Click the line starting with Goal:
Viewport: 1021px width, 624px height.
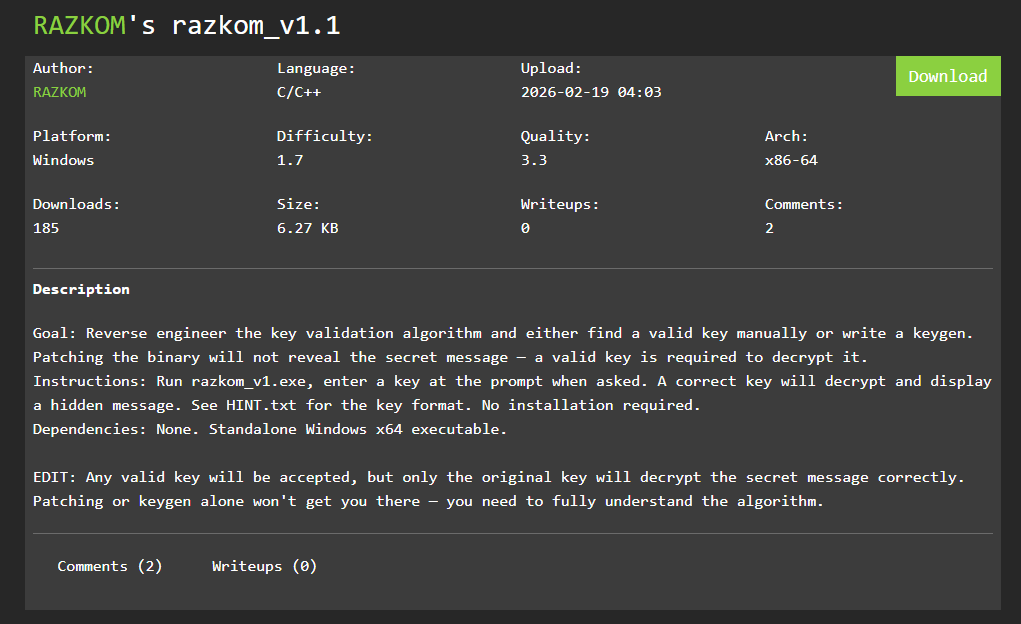click(x=503, y=333)
